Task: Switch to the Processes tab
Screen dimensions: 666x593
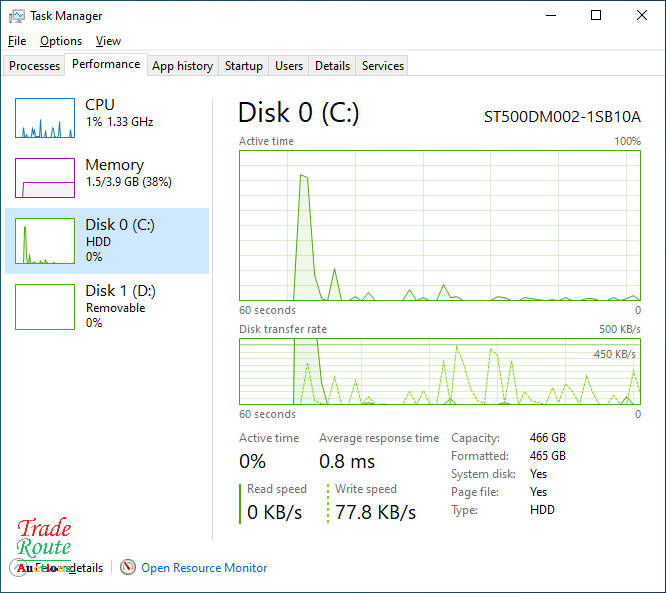Action: (35, 66)
